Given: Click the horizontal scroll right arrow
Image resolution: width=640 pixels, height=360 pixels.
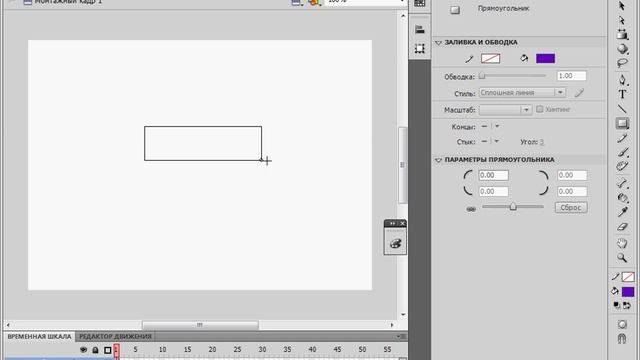Looking at the screenshot, I should point(392,325).
